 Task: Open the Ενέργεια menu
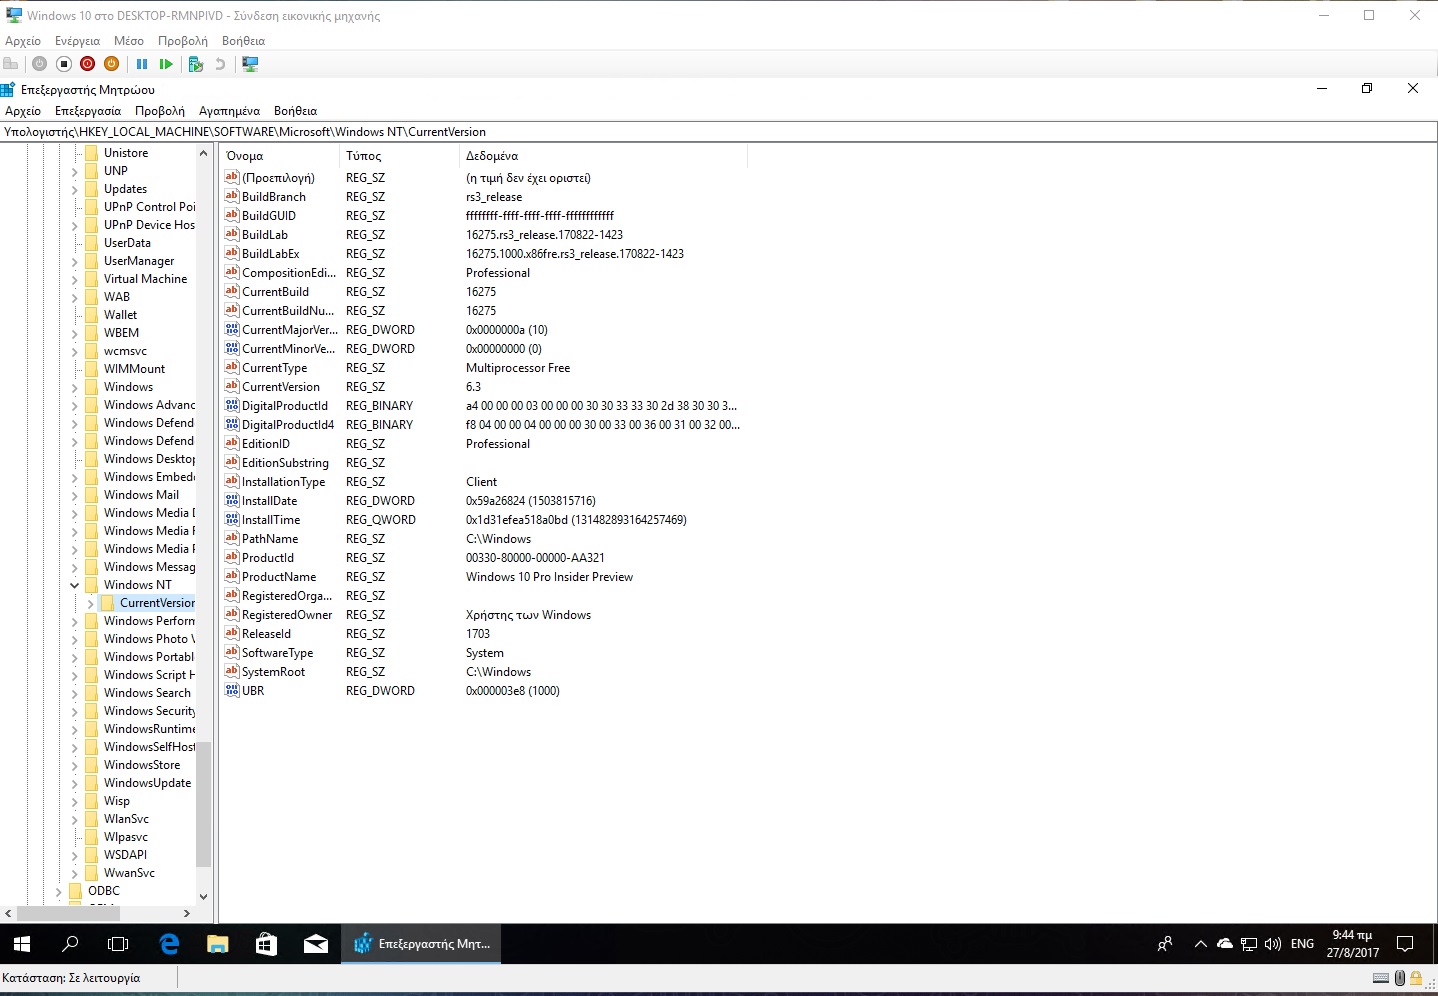(77, 41)
